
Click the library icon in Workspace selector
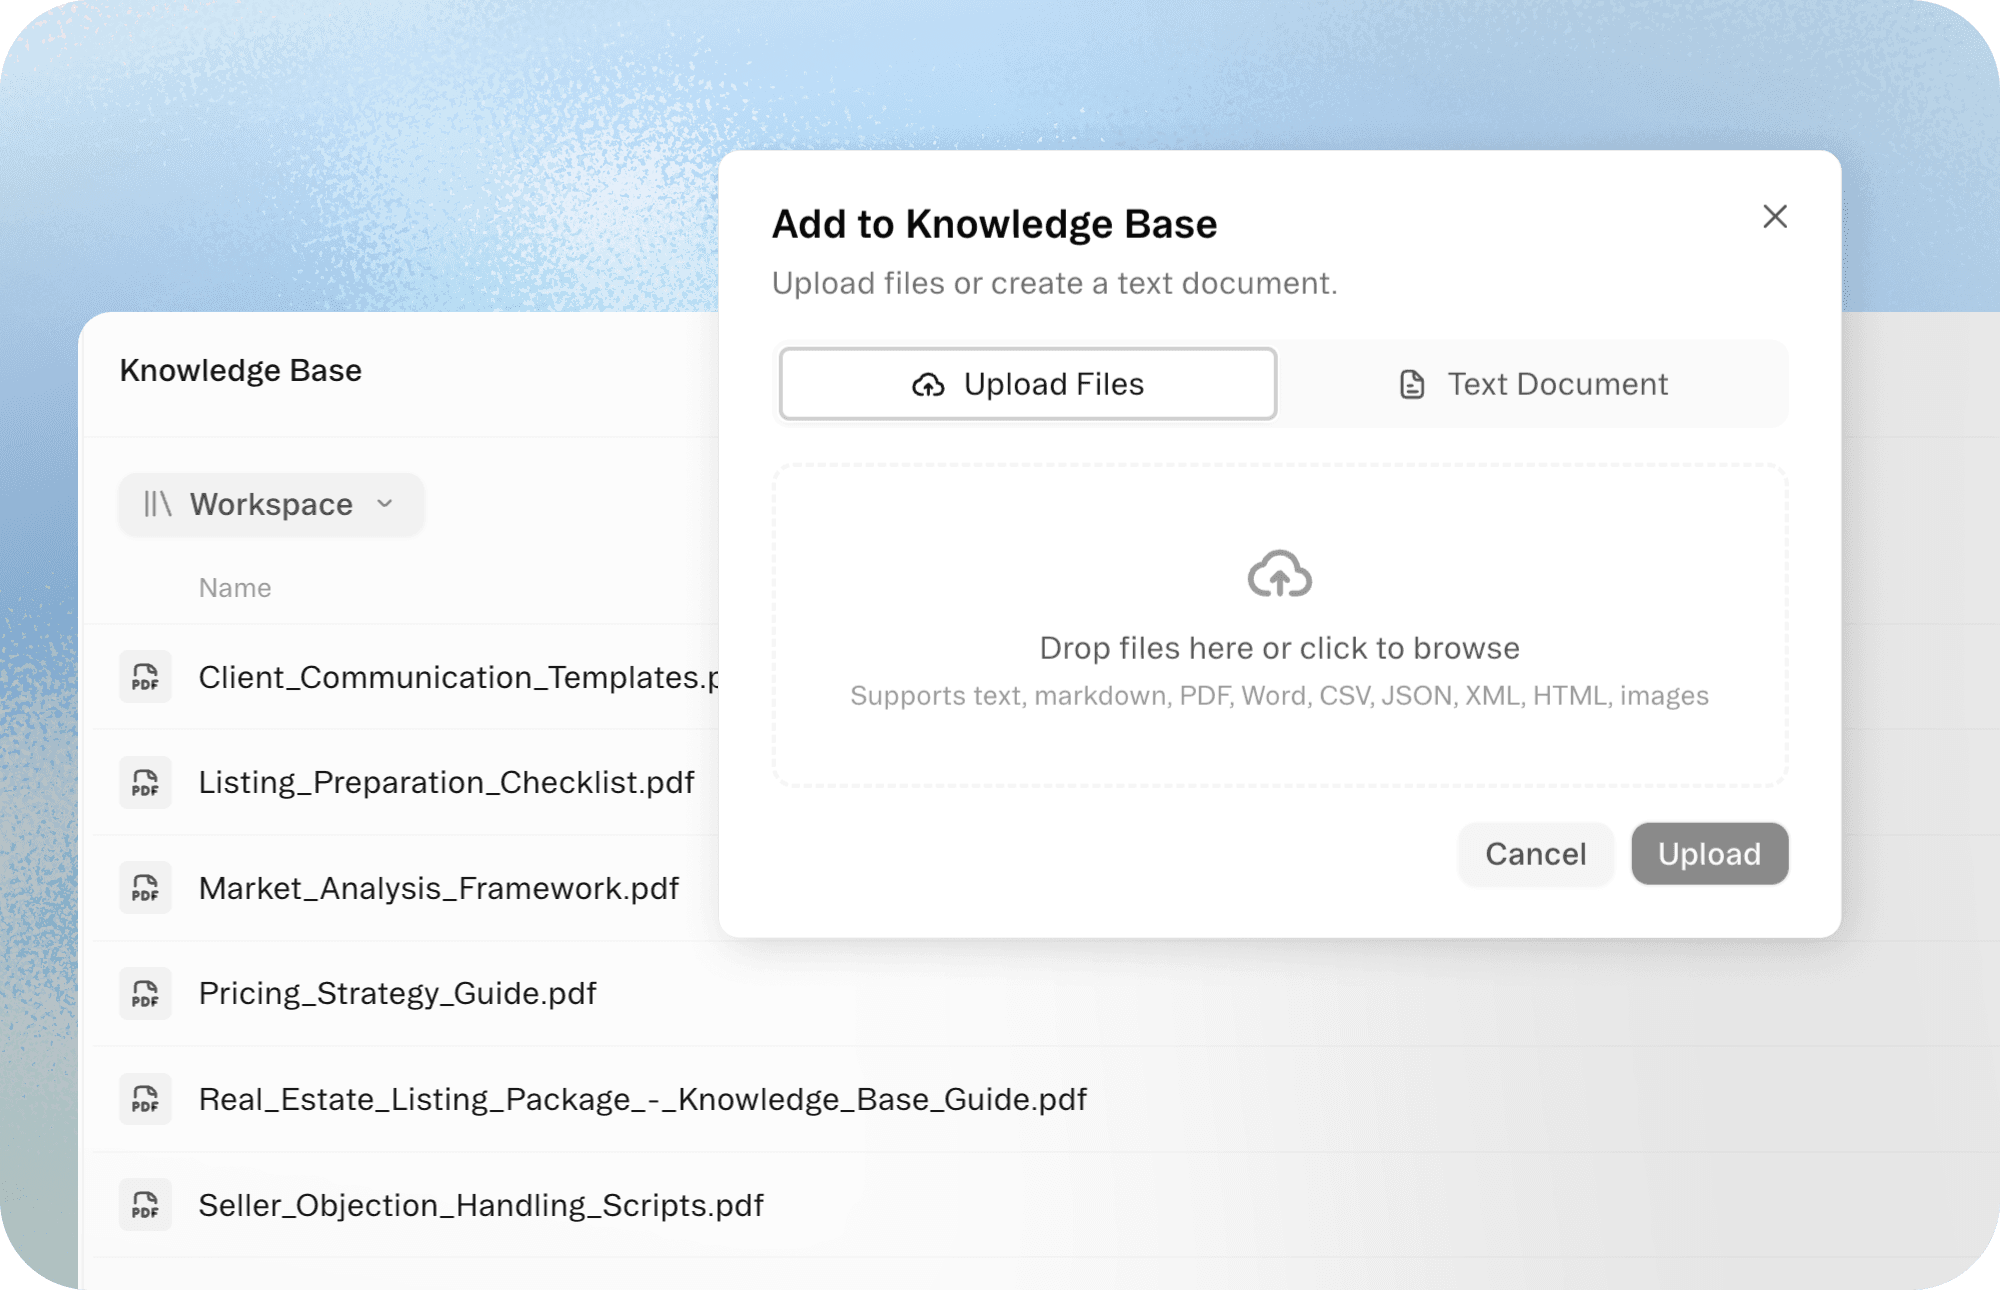[158, 504]
